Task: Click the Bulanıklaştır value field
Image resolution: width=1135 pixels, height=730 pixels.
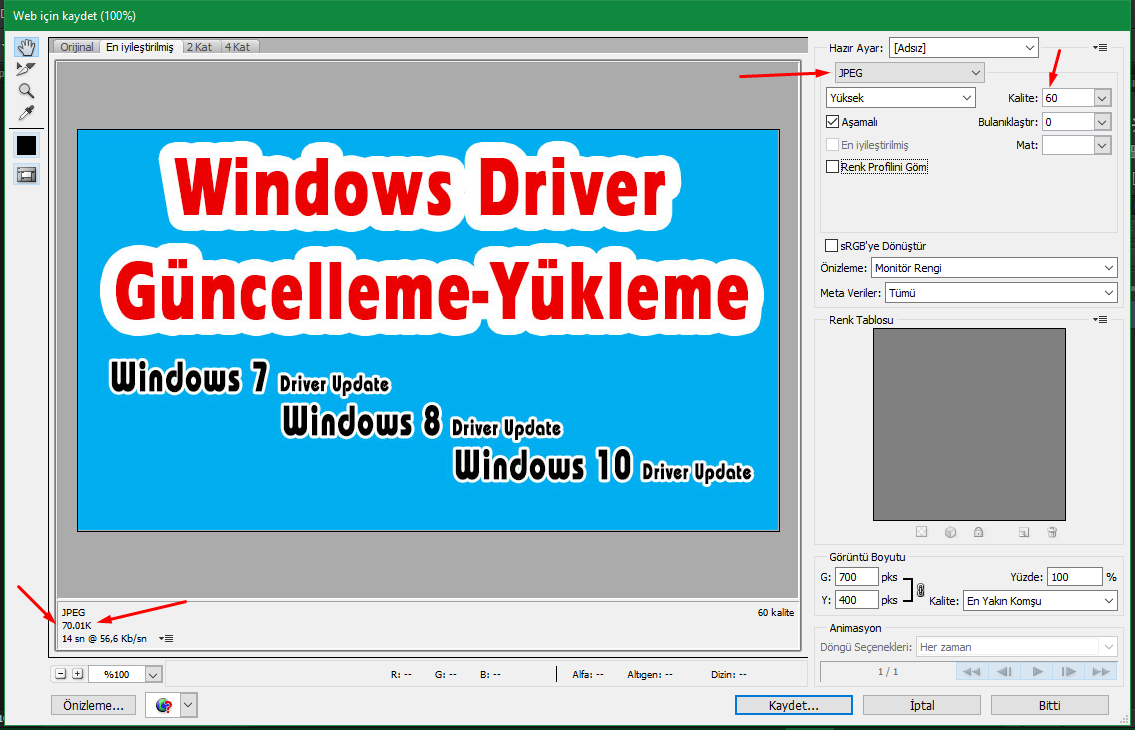Action: click(x=1068, y=122)
